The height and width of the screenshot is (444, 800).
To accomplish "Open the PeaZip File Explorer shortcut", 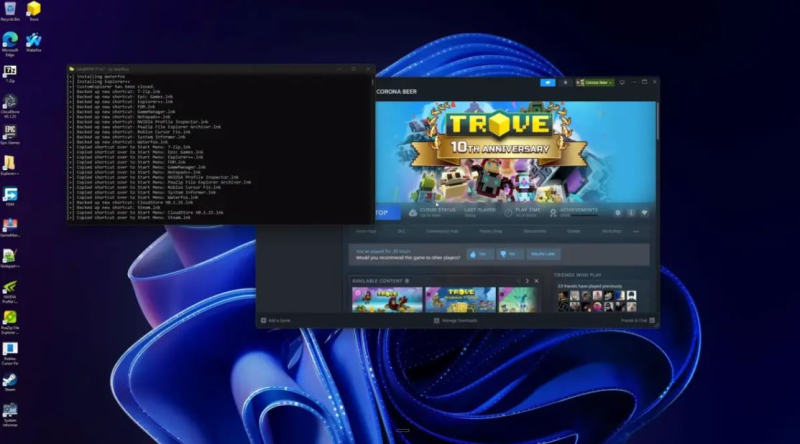I will pyautogui.click(x=10, y=323).
